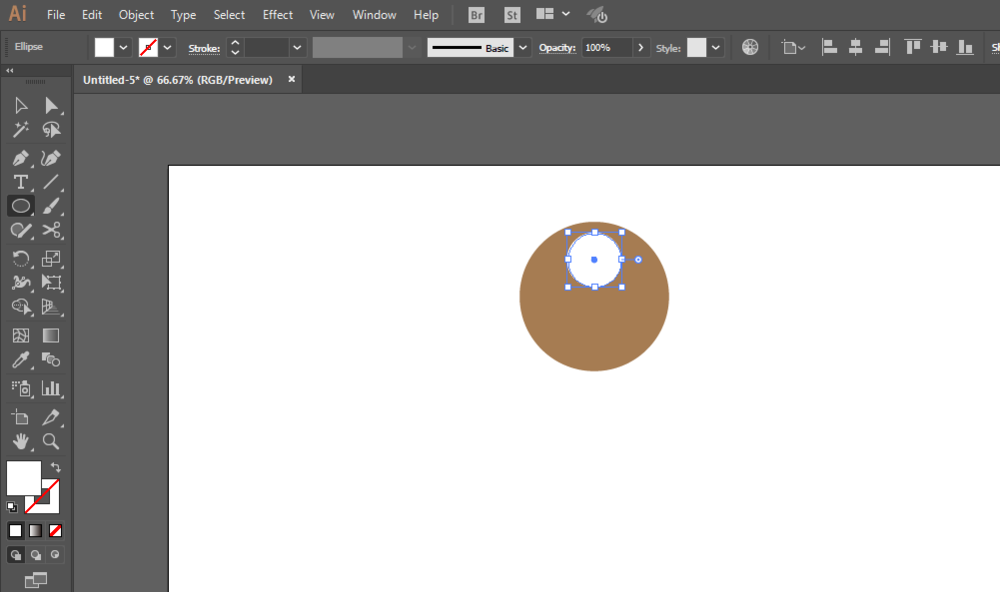Swap the fill and stroke colors
This screenshot has width=1000, height=592.
click(56, 467)
